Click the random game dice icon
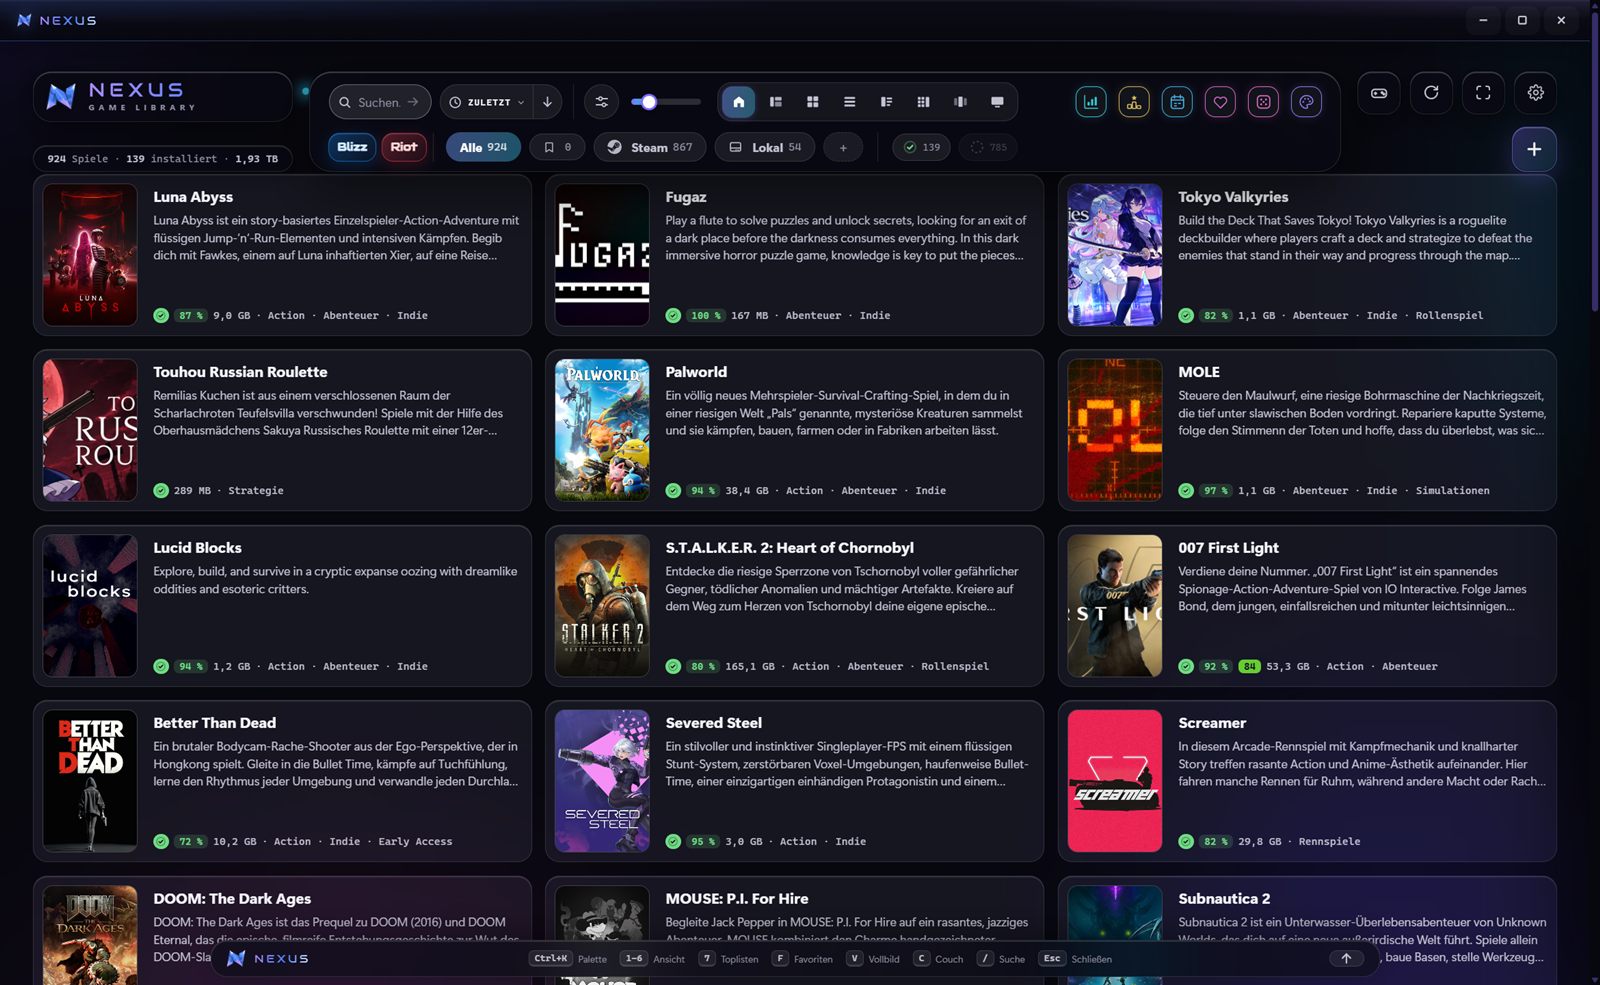Viewport: 1600px width, 985px height. 1263,102
